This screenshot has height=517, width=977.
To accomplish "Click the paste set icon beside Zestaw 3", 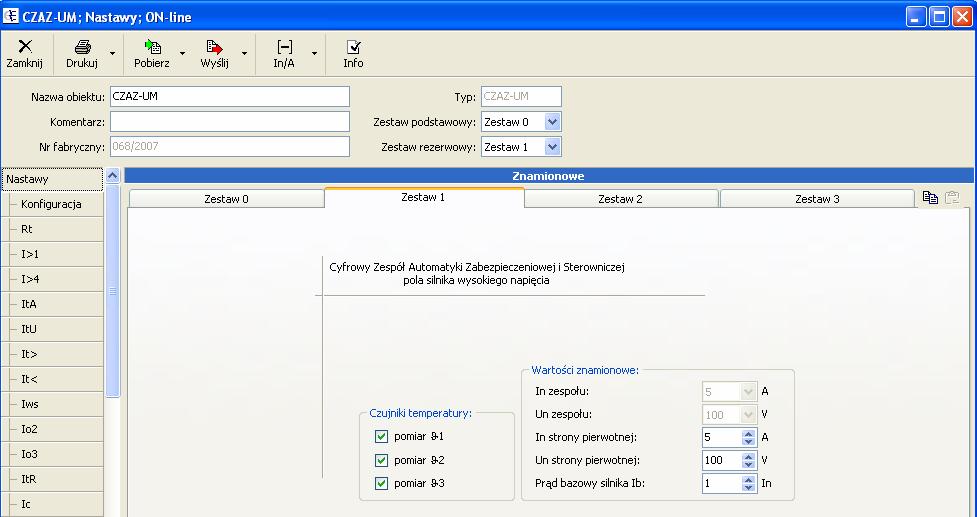I will [x=951, y=197].
